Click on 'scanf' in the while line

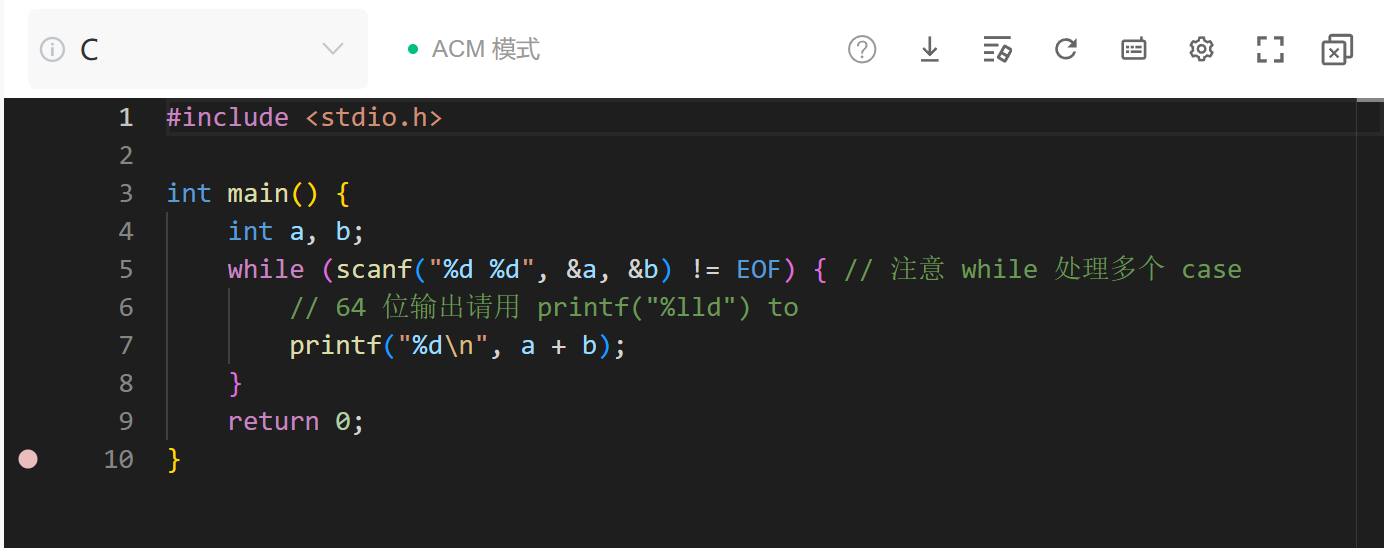point(373,270)
